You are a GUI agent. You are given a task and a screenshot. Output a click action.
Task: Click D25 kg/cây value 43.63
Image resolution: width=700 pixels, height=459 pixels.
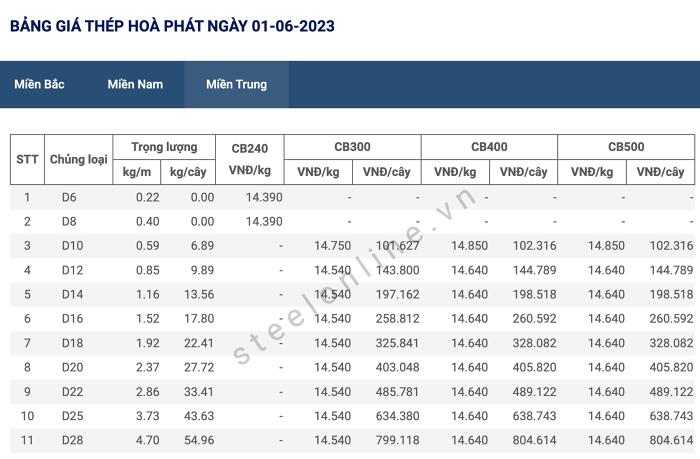199,416
